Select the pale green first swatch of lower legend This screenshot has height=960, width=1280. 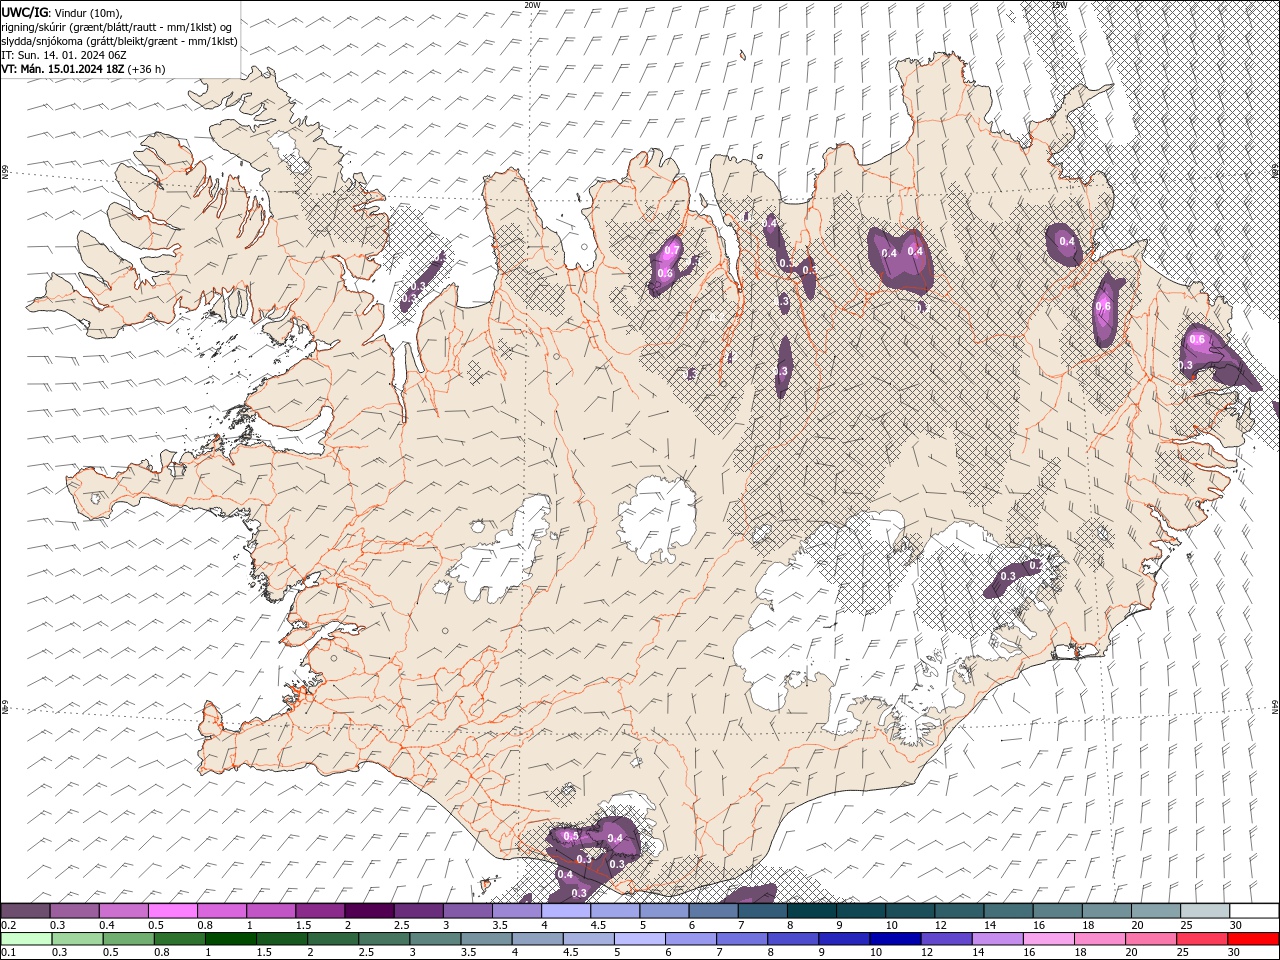point(26,939)
